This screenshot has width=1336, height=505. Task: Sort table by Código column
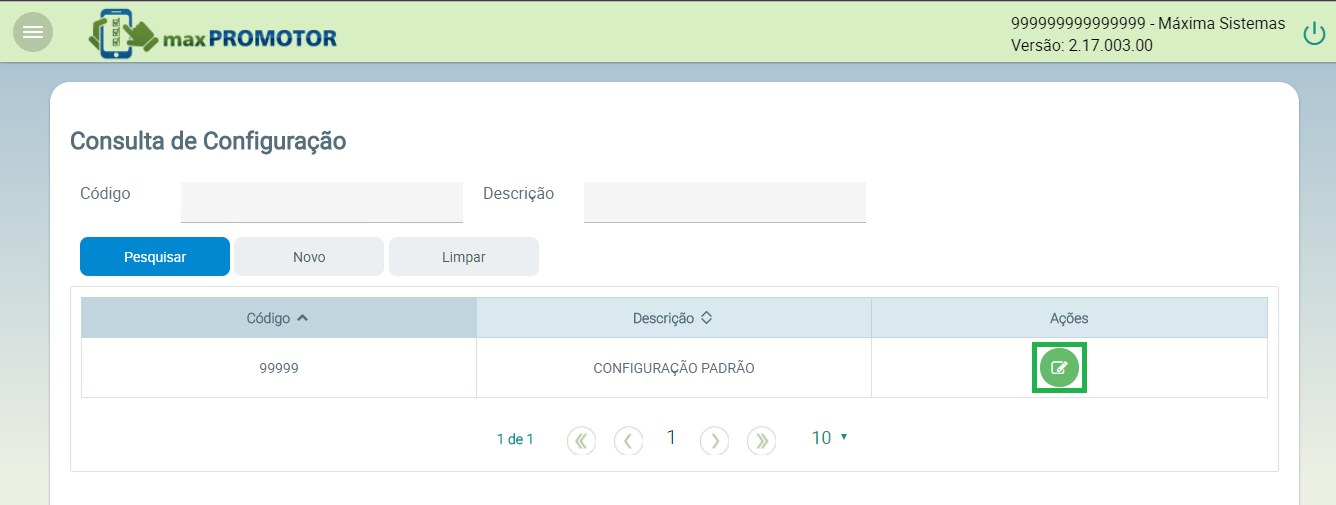click(278, 318)
